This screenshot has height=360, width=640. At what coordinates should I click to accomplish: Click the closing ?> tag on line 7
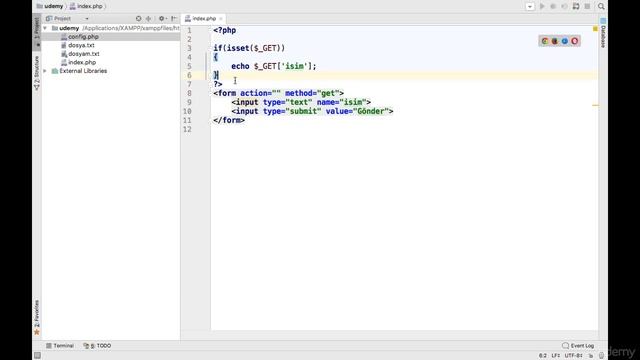coord(218,84)
